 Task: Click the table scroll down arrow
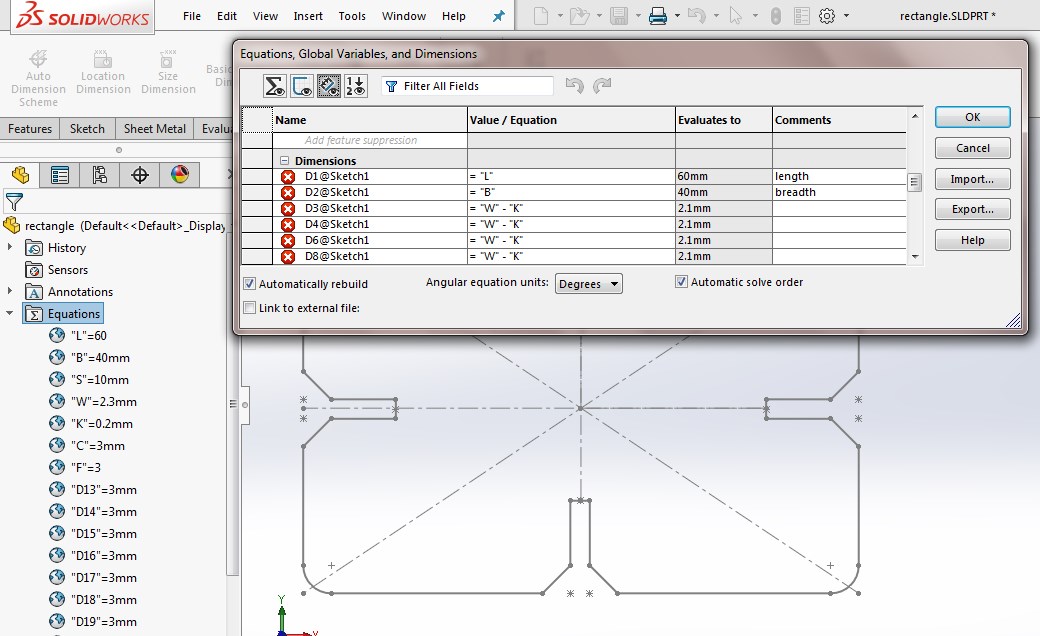[x=915, y=257]
